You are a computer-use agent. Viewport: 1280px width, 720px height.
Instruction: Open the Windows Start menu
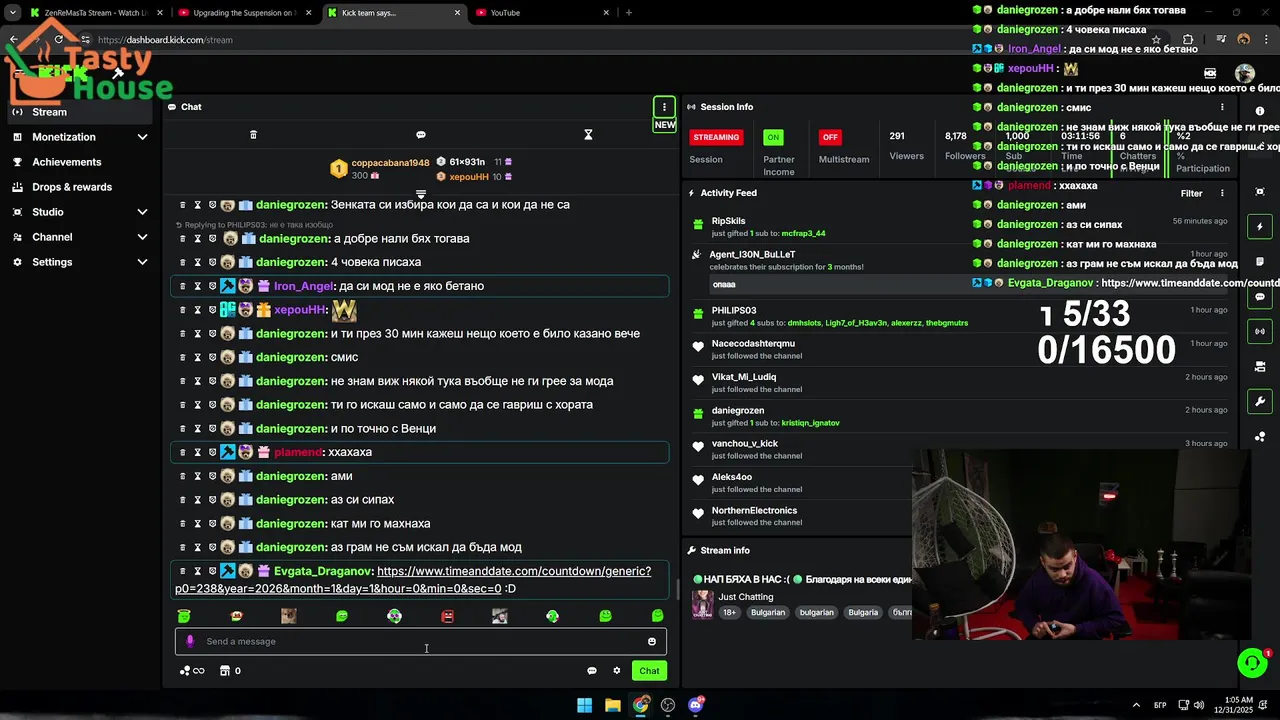click(584, 705)
